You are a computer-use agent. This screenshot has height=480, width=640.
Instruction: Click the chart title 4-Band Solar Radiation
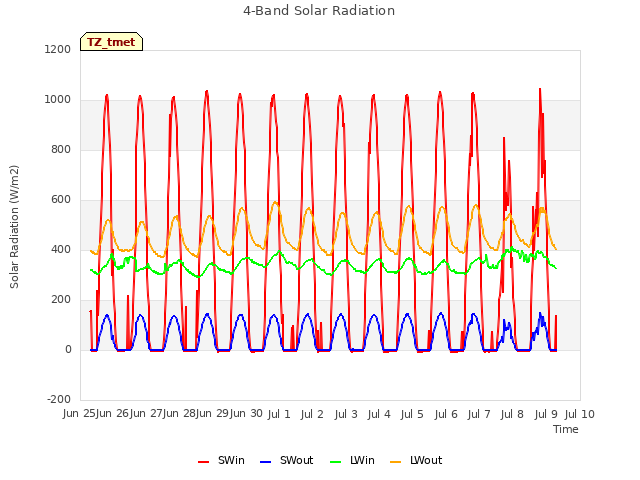point(319,11)
